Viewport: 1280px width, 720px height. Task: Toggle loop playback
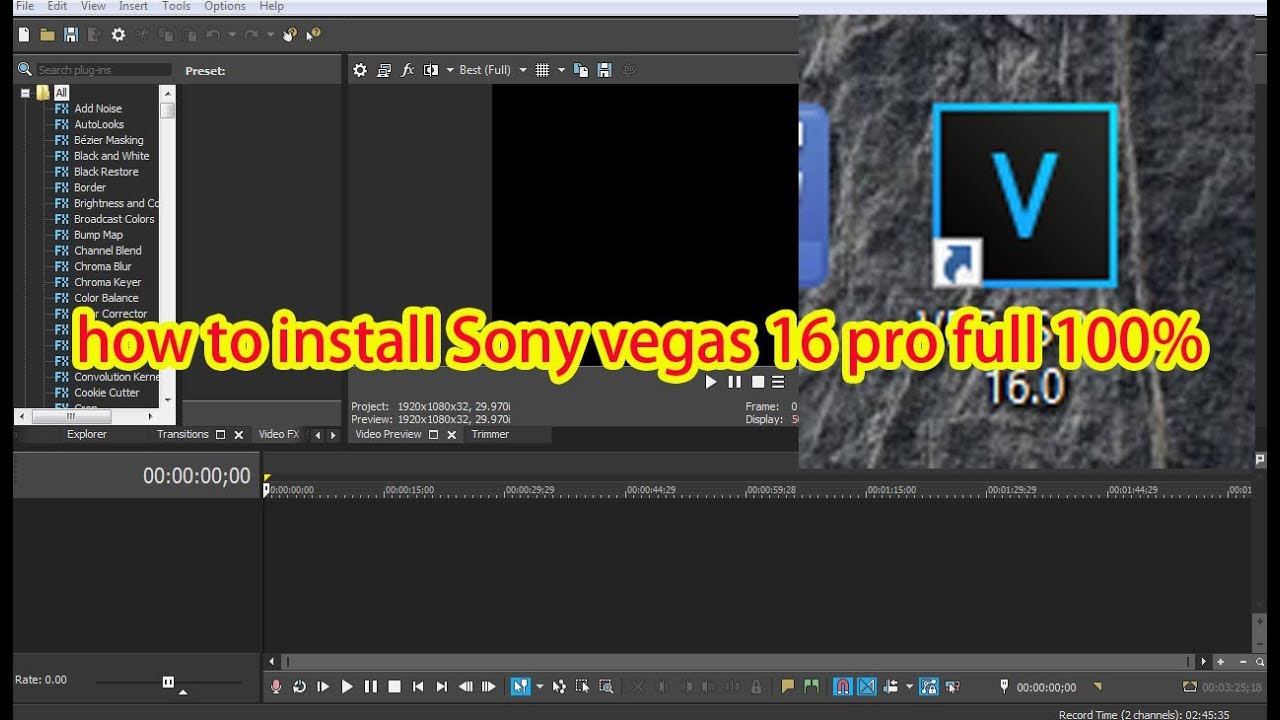[x=299, y=687]
